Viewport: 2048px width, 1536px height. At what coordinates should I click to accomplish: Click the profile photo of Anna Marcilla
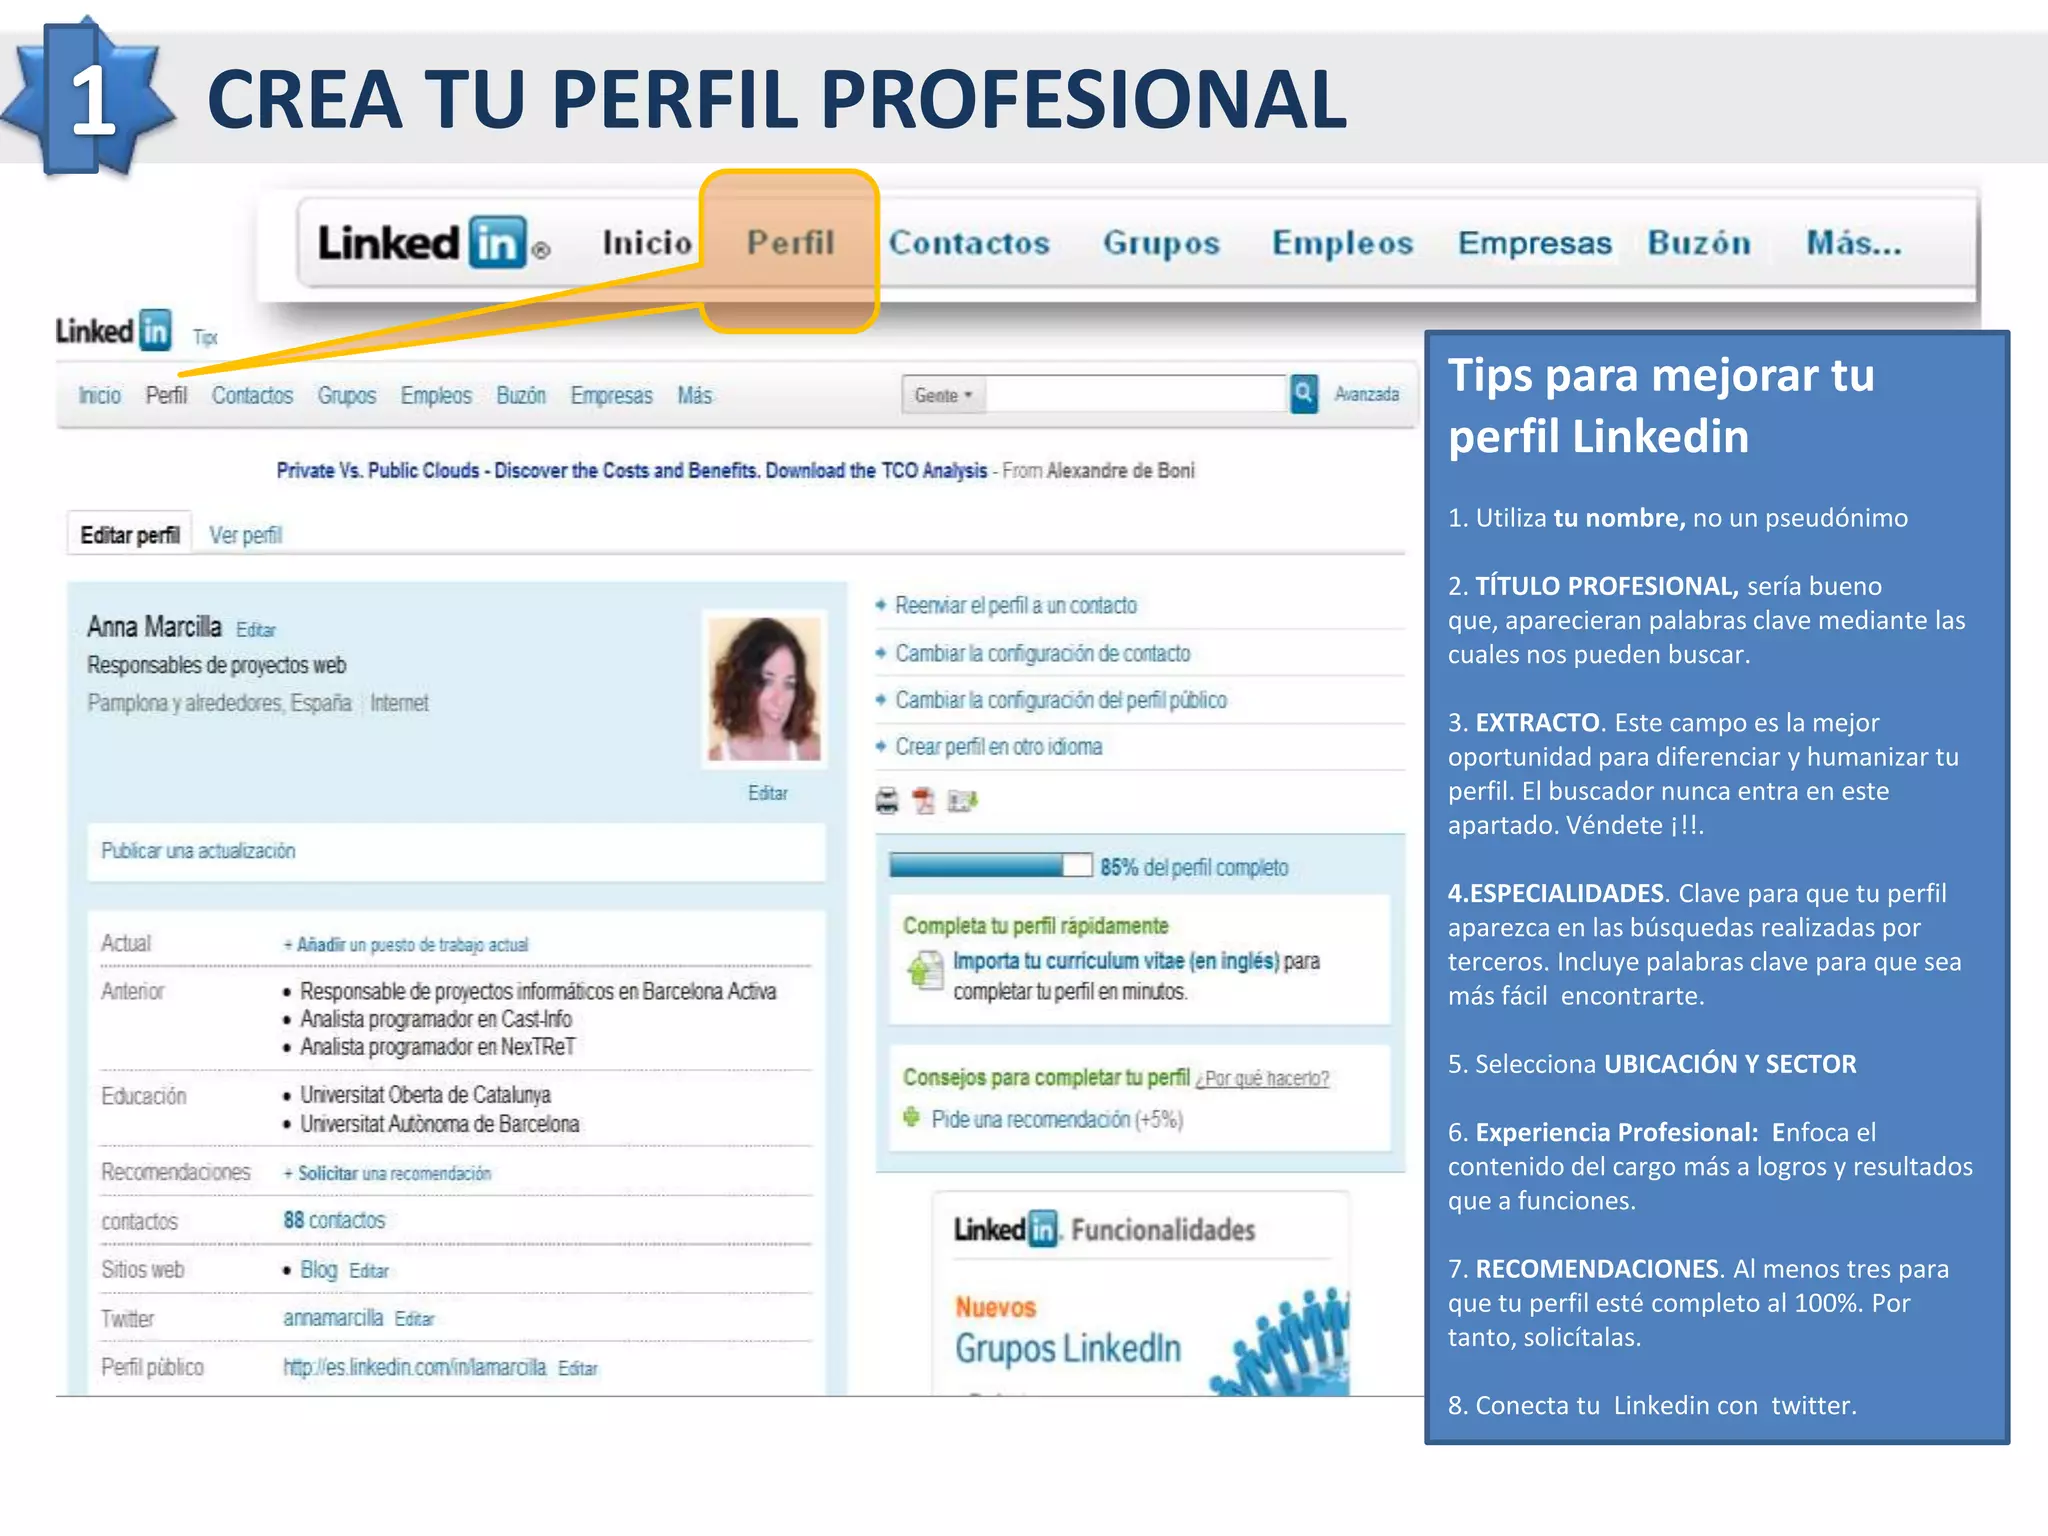pos(764,688)
